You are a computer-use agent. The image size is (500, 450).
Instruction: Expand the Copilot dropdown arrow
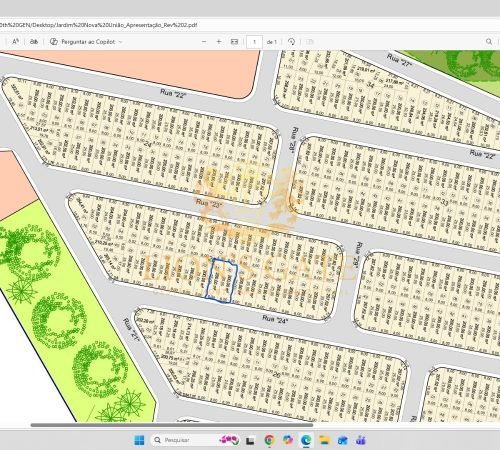121,42
